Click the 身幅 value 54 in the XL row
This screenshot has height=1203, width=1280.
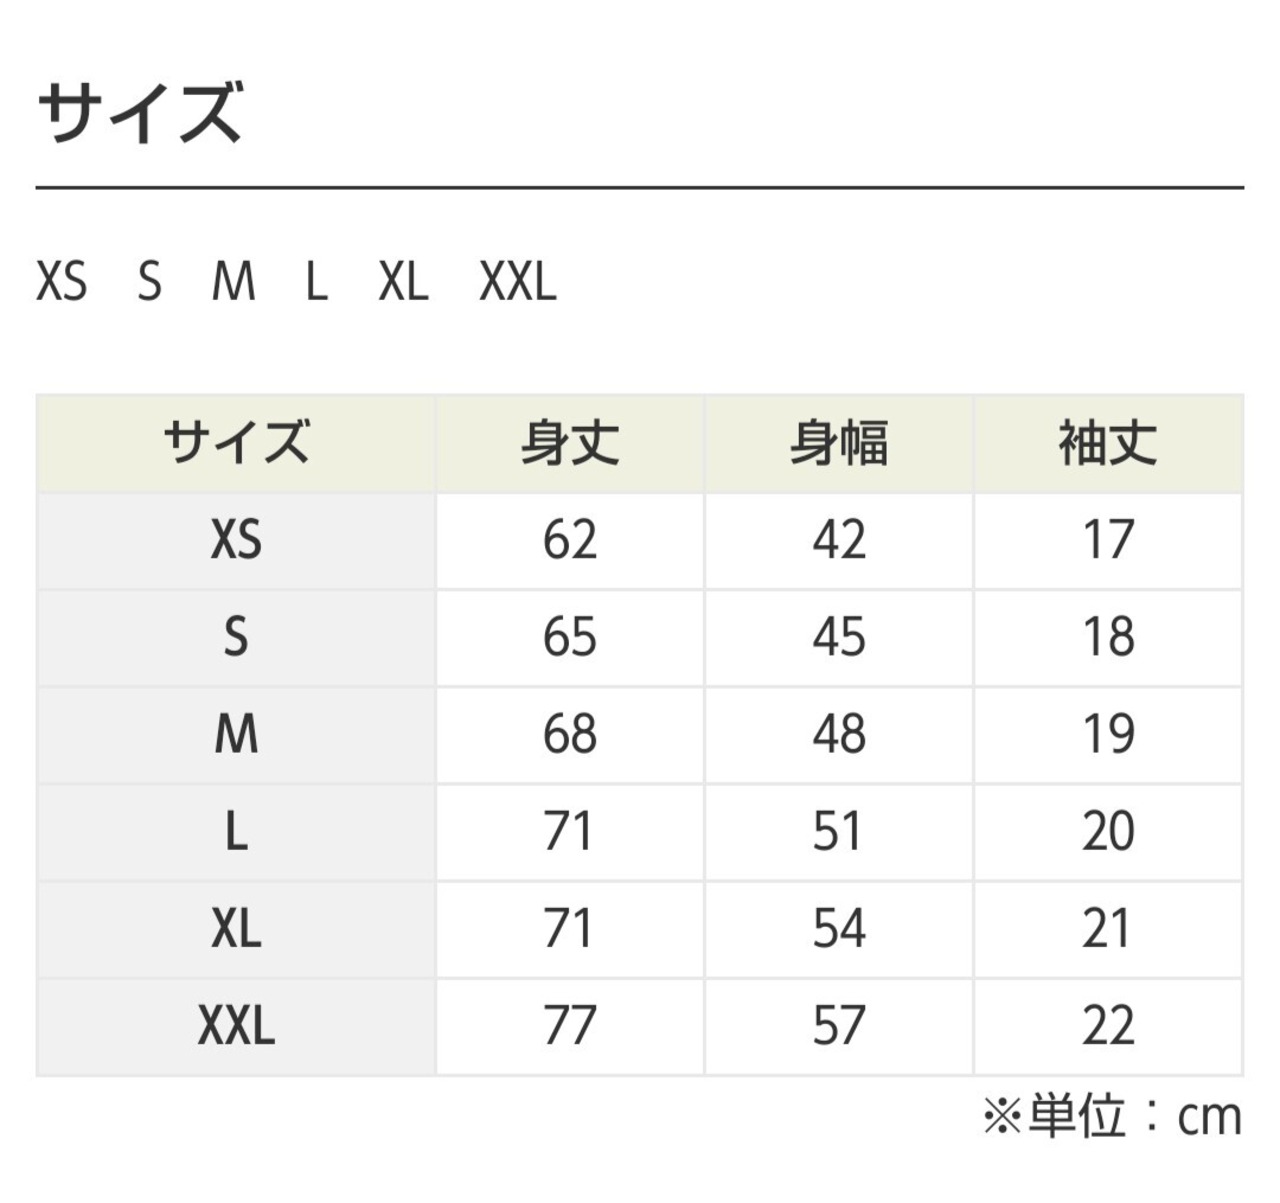[839, 929]
